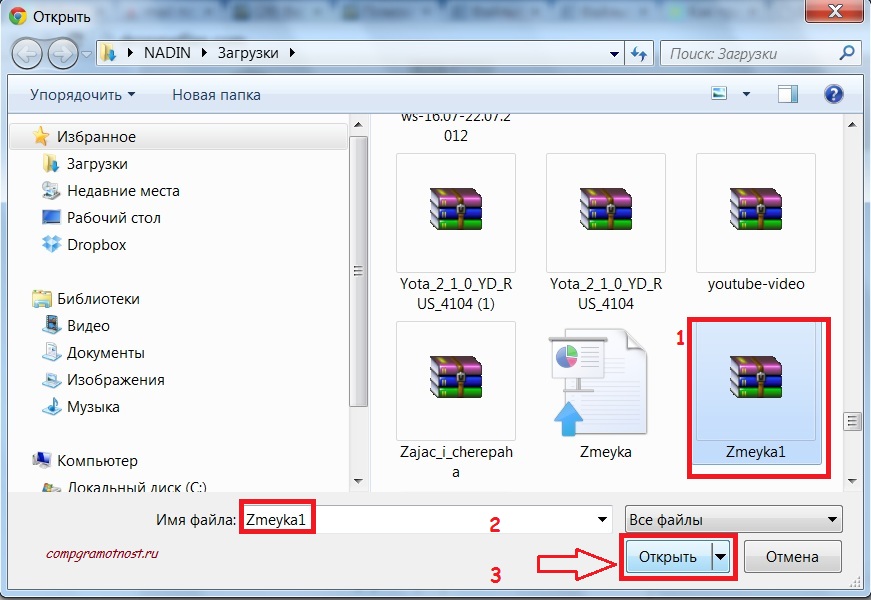Click the navigation pane scrollbar thumb
This screenshot has width=871, height=600.
[x=358, y=271]
